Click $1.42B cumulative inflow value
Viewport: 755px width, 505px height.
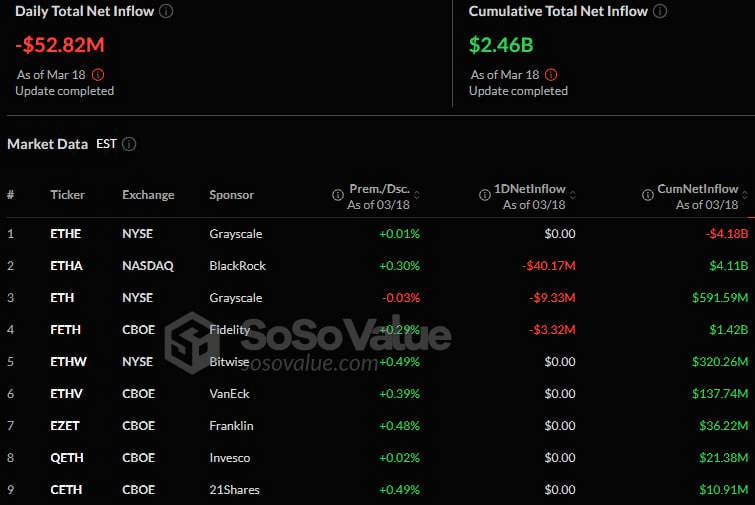tap(729, 330)
